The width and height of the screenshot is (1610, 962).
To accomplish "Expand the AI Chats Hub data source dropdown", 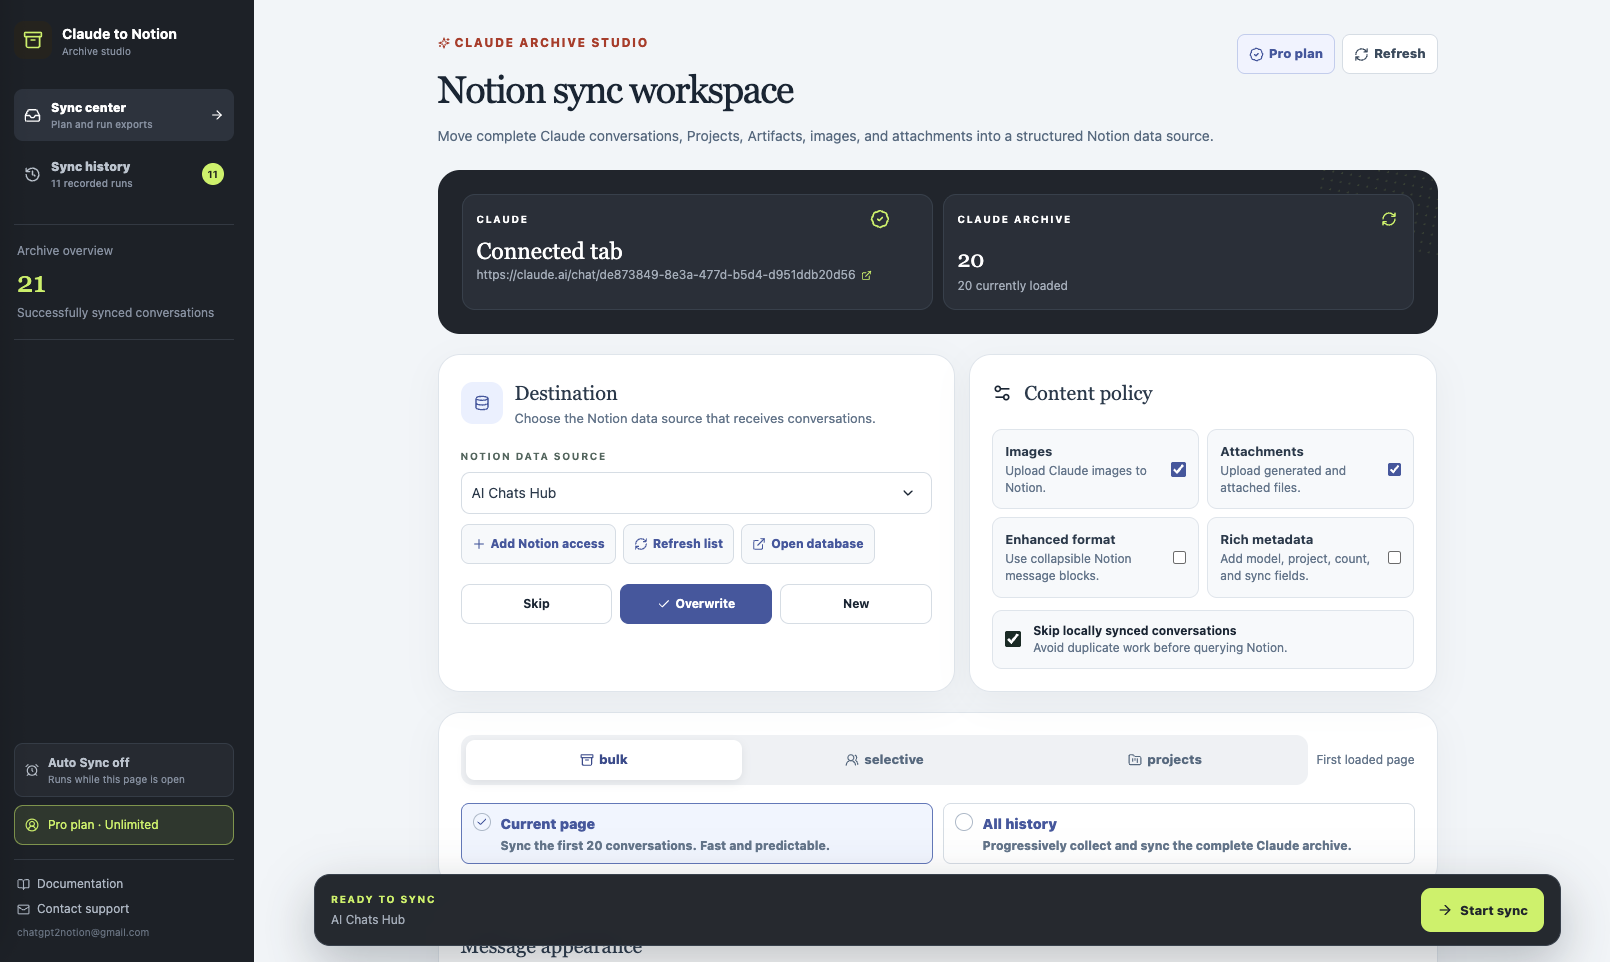I will (x=696, y=493).
